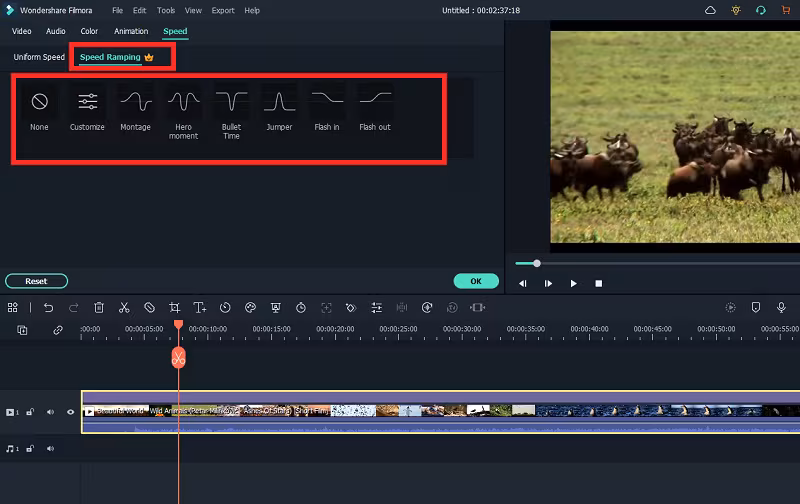Screen dimensions: 800x504
Task: Open the cloud icon in title bar
Action: click(710, 10)
